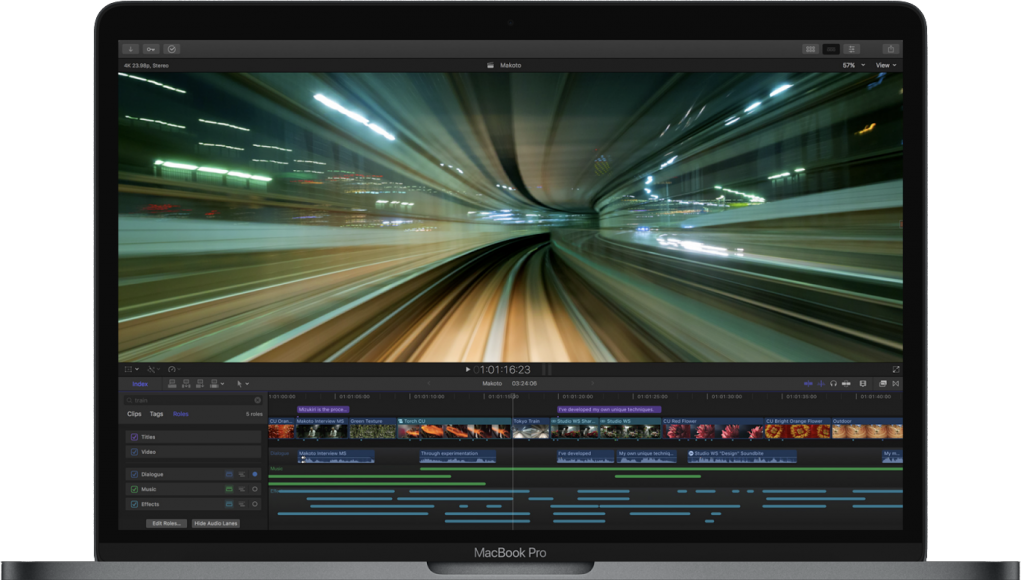Image resolution: width=1021 pixels, height=580 pixels.
Task: Insert clip into storyline icon
Action: (186, 384)
